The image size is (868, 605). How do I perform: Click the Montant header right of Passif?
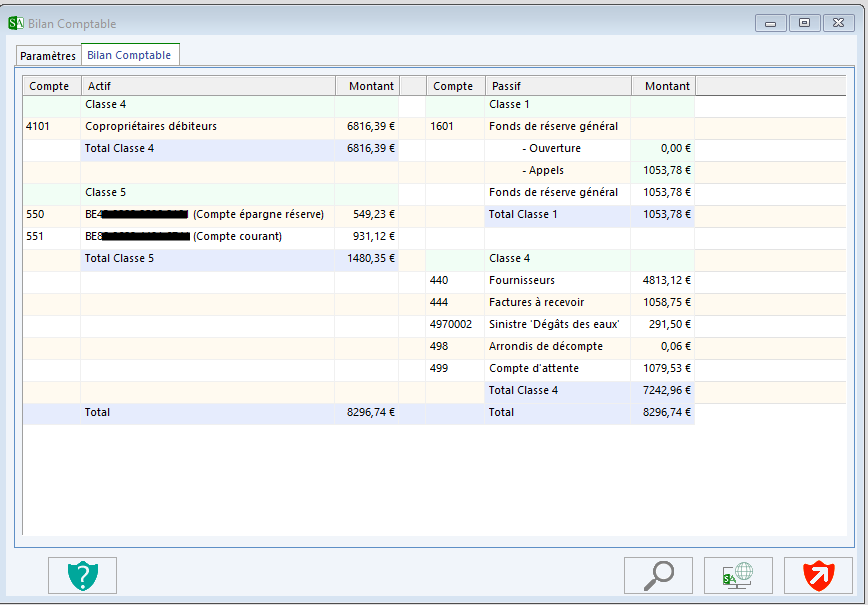pos(663,86)
